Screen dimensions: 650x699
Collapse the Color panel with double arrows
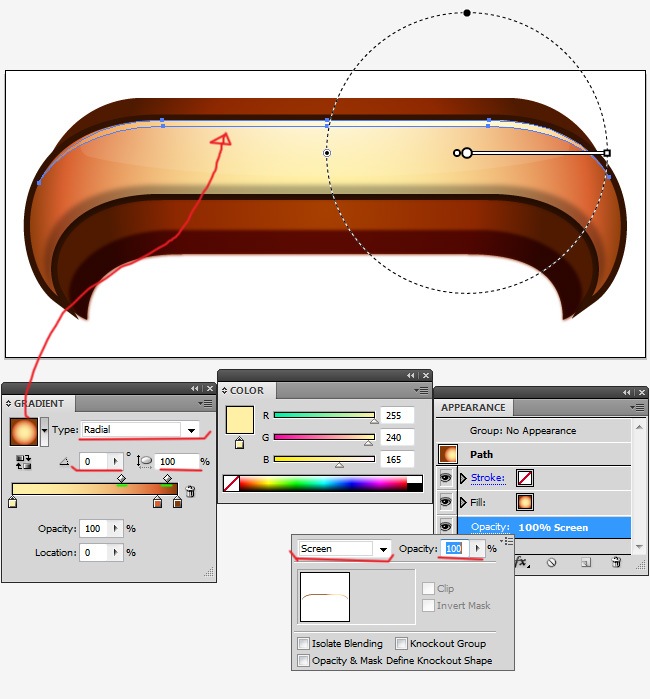[411, 376]
